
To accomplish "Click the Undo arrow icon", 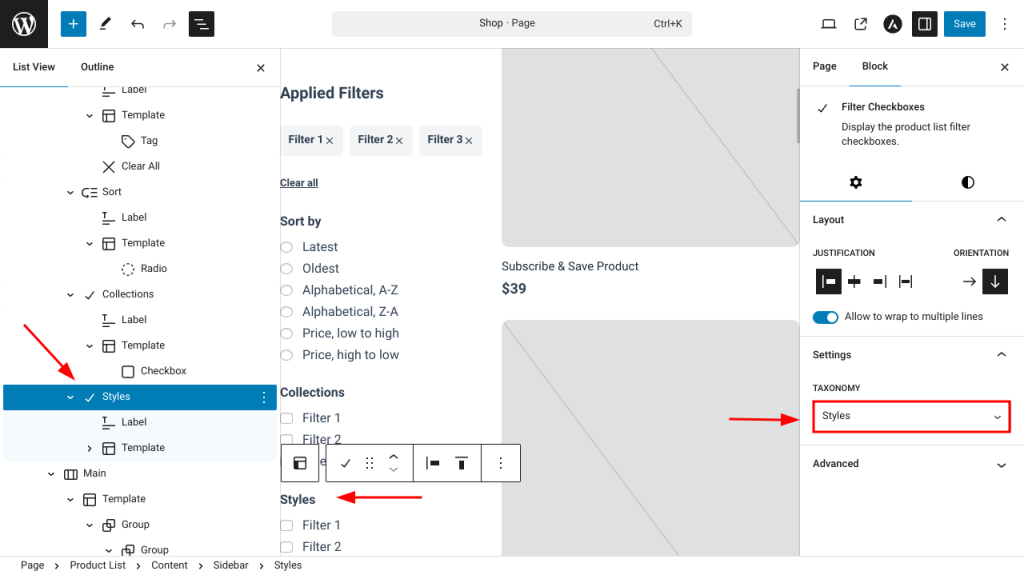I will coord(137,24).
